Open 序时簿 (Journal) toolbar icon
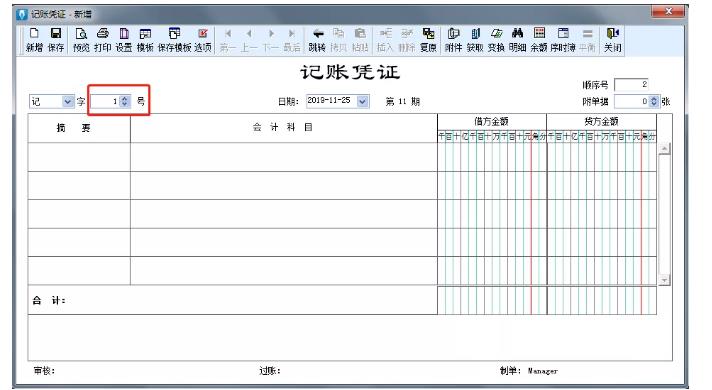This screenshot has height=390, width=712. [x=563, y=39]
